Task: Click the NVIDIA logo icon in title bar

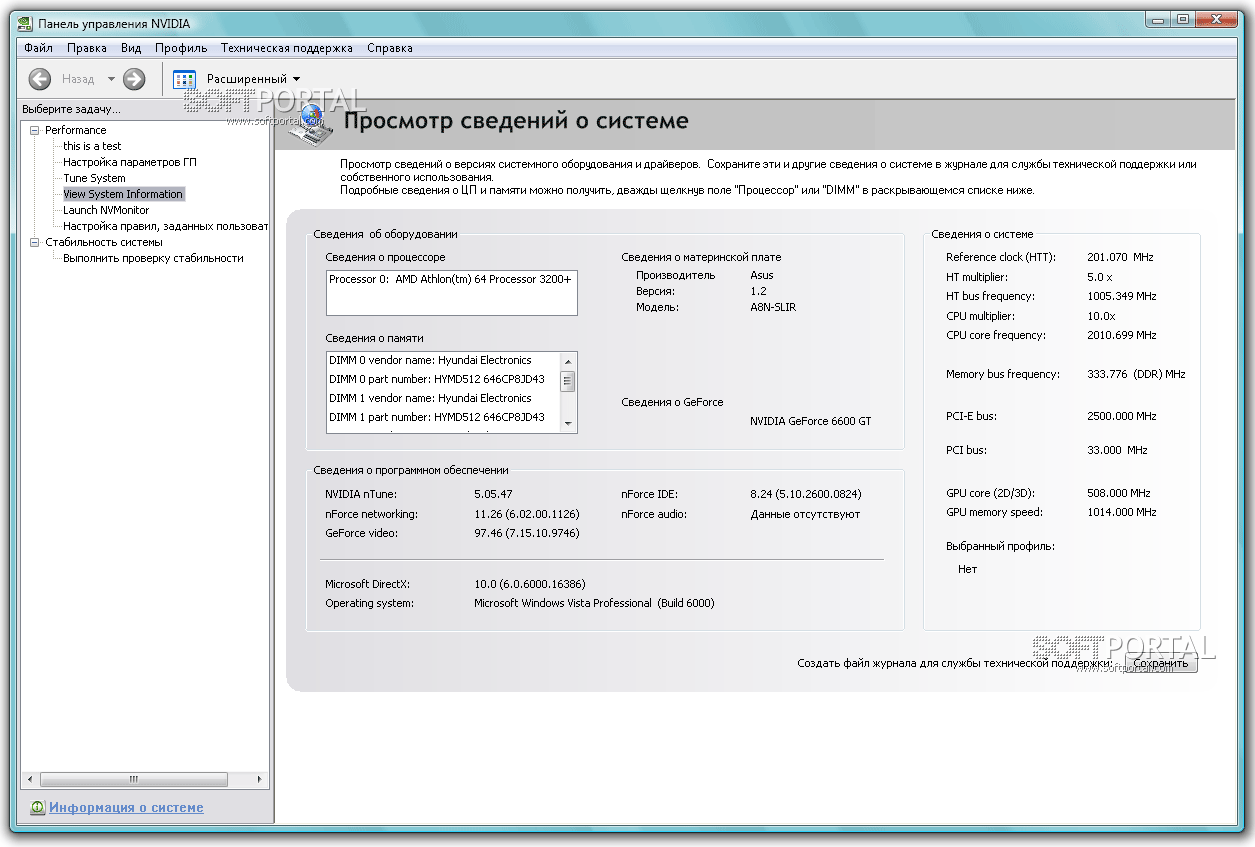Action: click(25, 24)
